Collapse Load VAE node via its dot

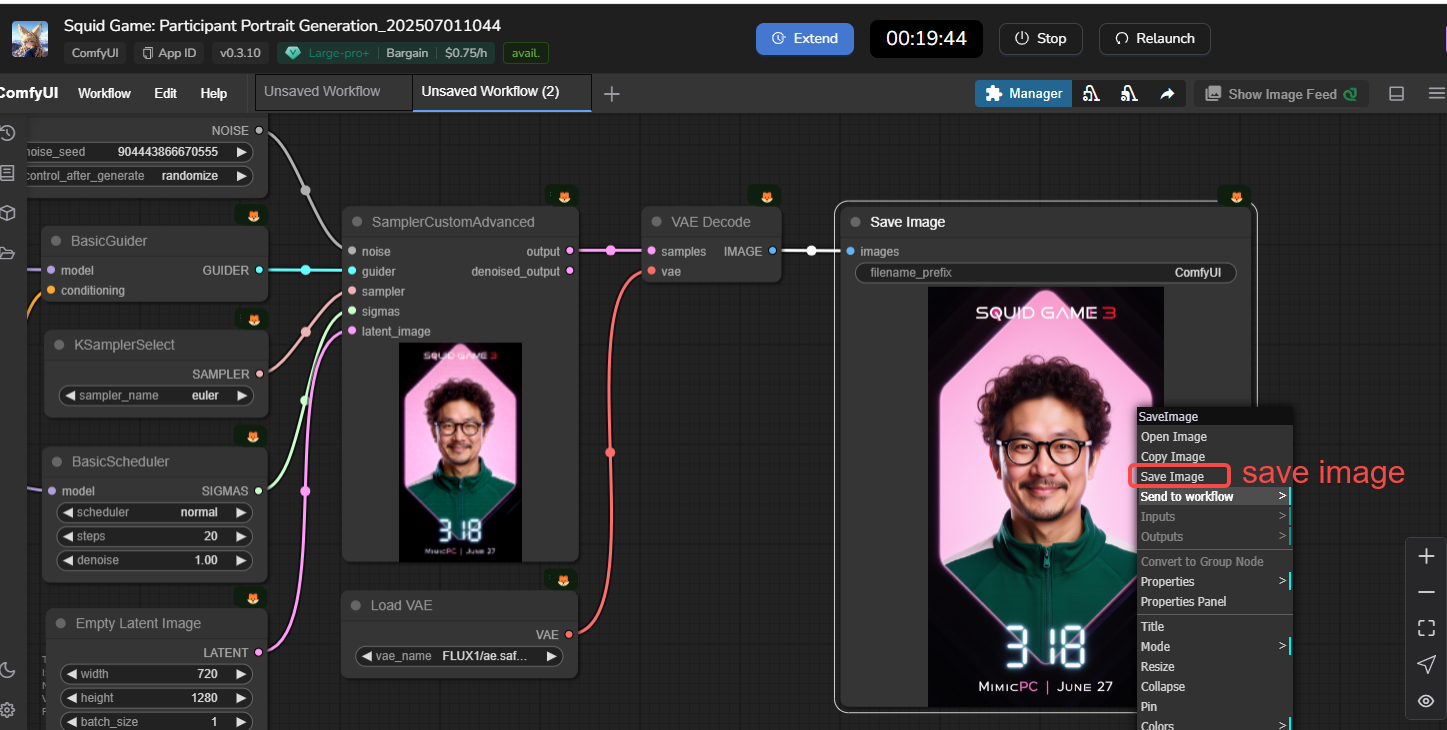[356, 605]
